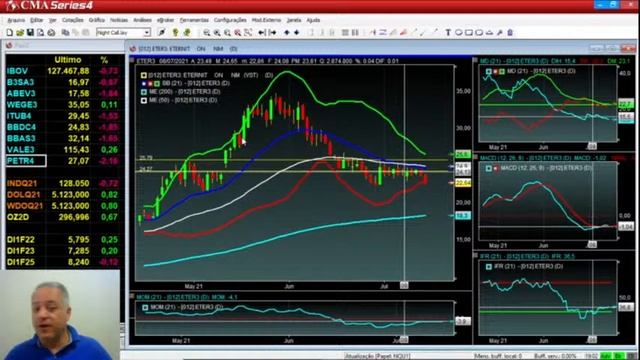
Task: Sort watchlist by the Ultimo column header
Action: (x=68, y=60)
